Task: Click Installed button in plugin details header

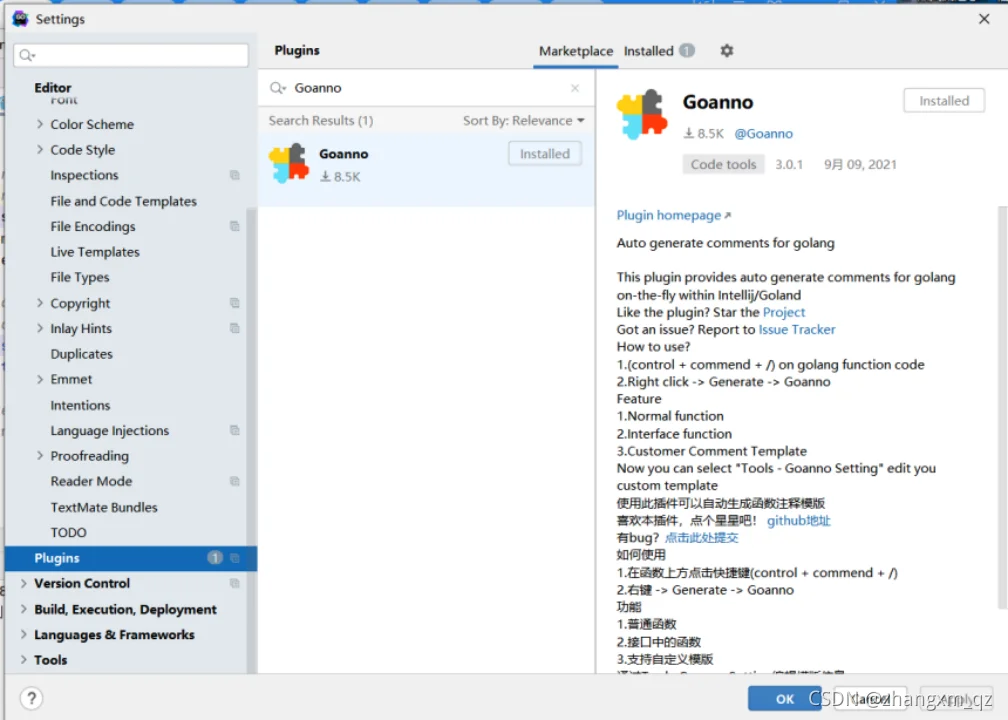Action: [944, 100]
